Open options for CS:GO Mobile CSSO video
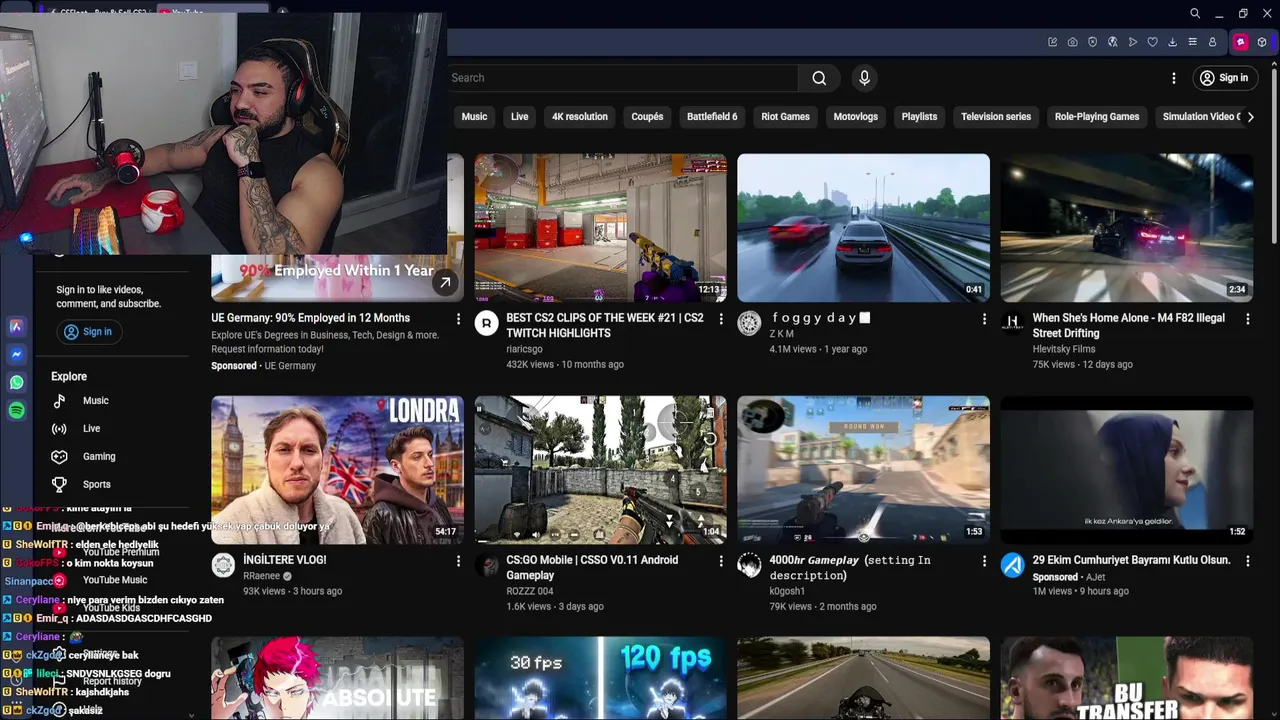This screenshot has width=1280, height=720. click(721, 561)
